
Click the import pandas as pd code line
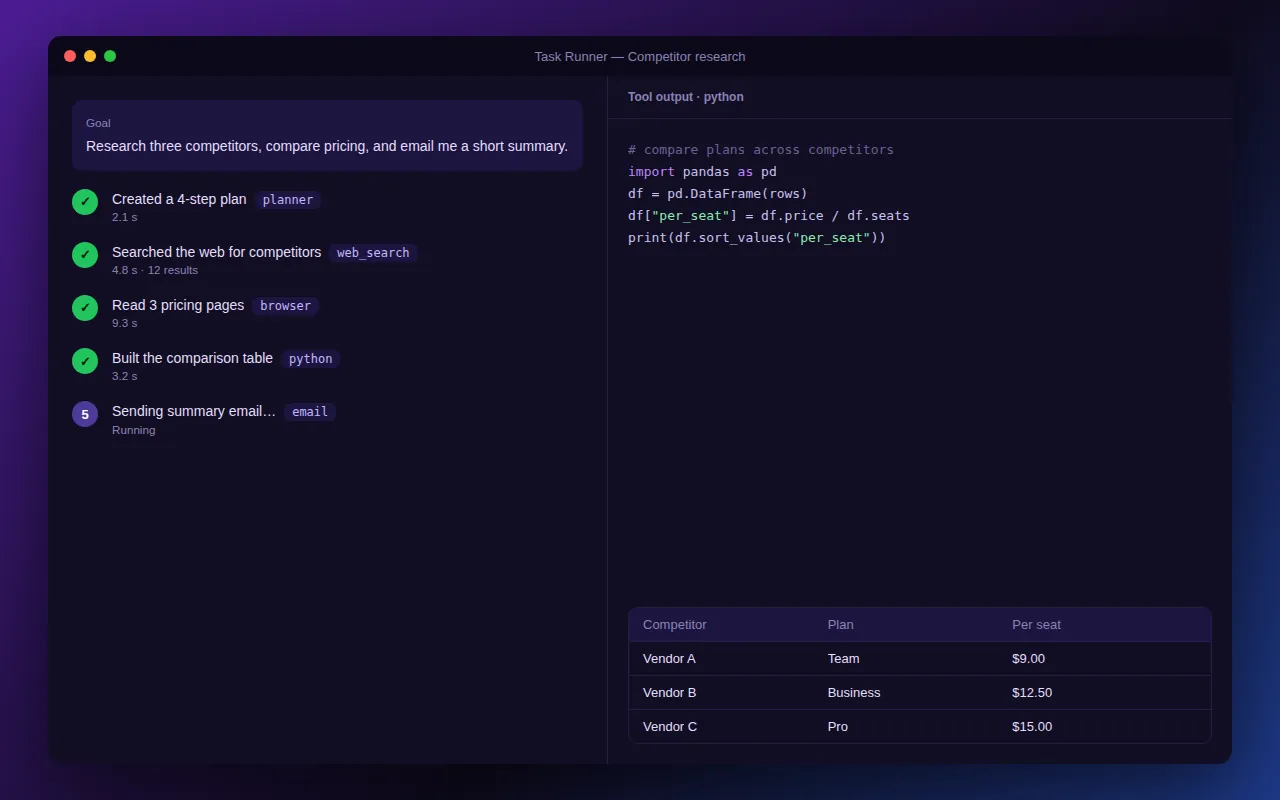coord(702,172)
